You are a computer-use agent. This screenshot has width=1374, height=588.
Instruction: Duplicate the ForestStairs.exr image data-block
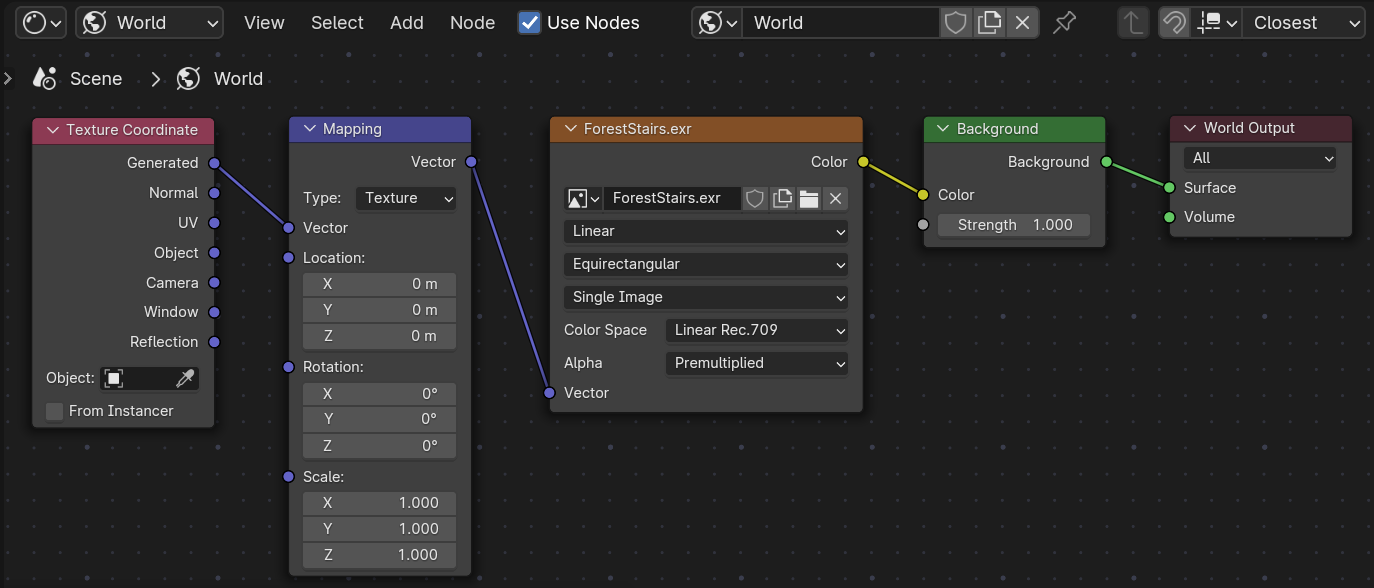click(782, 198)
